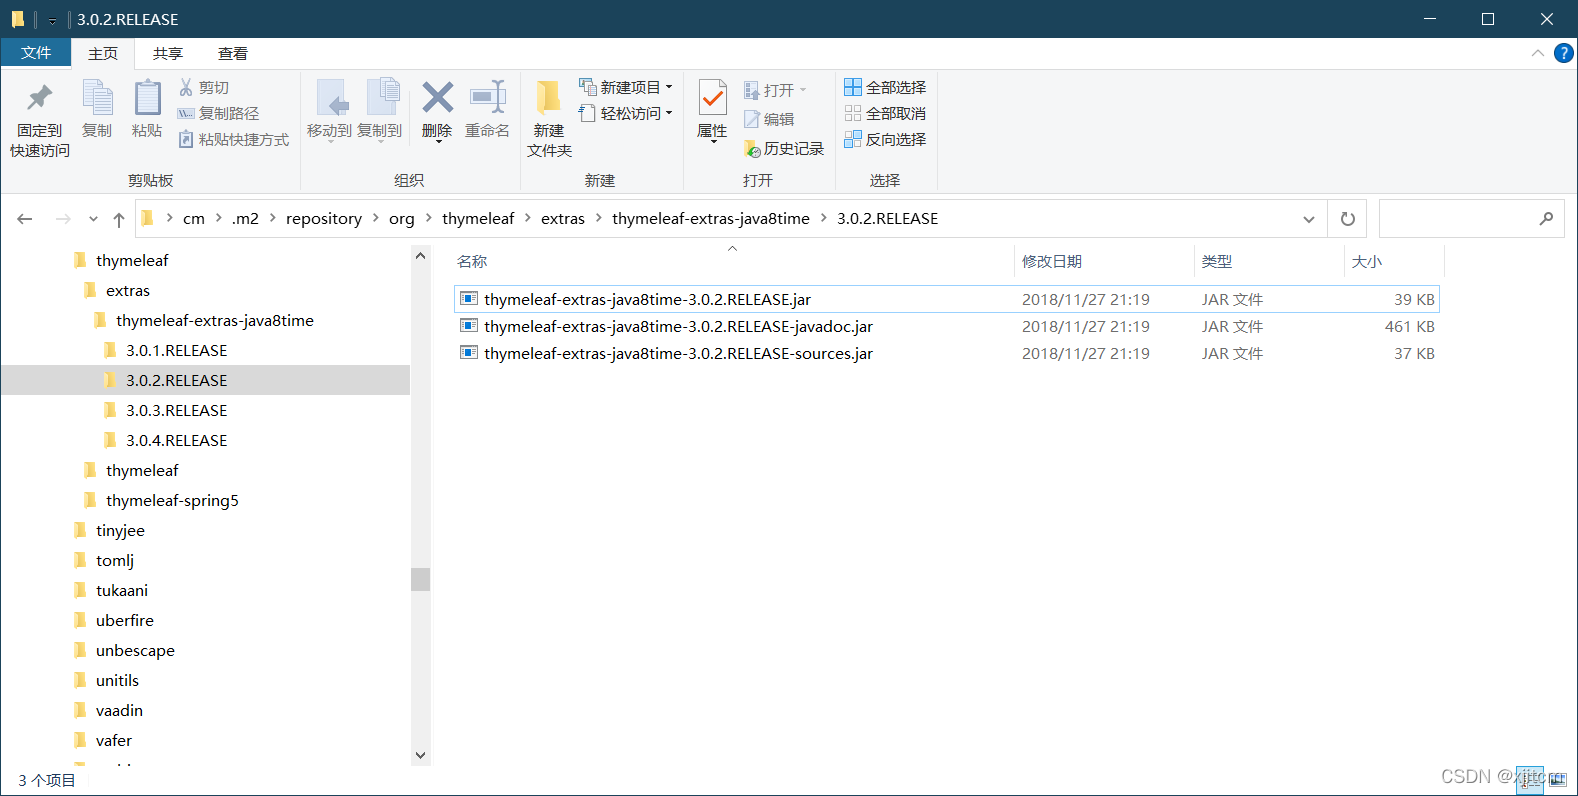Open the Help question mark icon
Image resolution: width=1578 pixels, height=796 pixels.
click(1564, 53)
